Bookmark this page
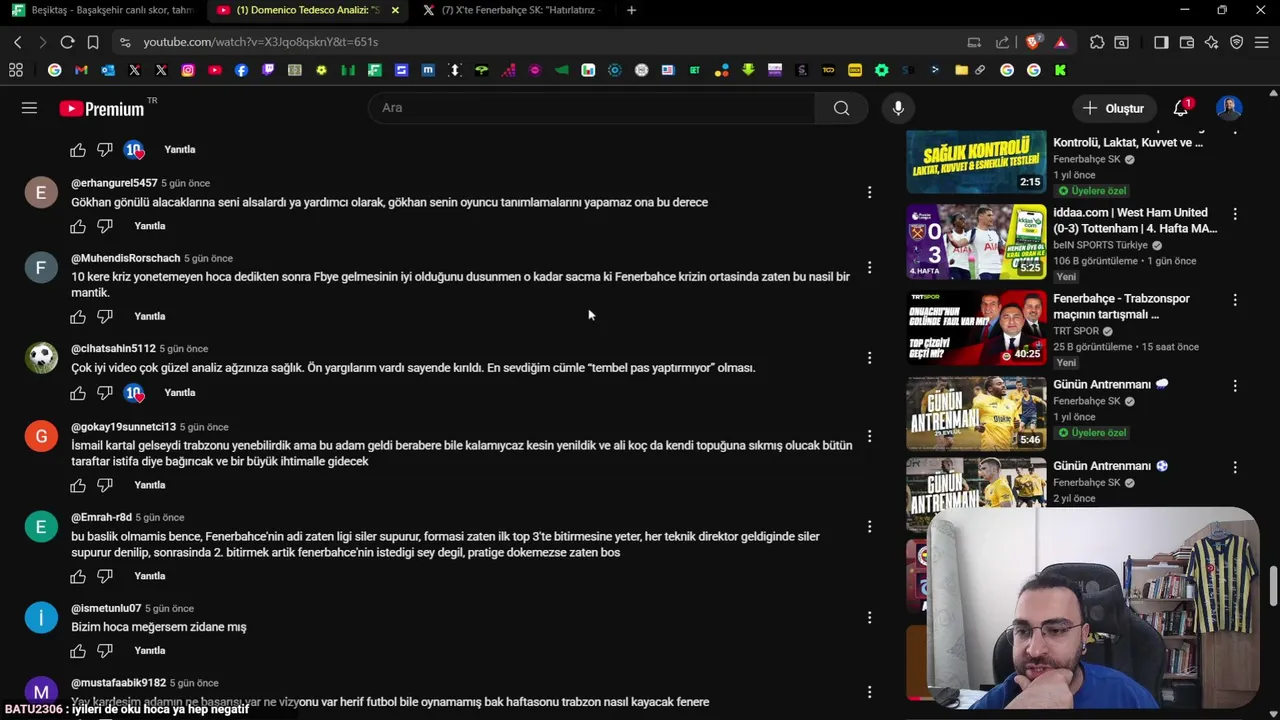The height and width of the screenshot is (720, 1280). point(93,42)
